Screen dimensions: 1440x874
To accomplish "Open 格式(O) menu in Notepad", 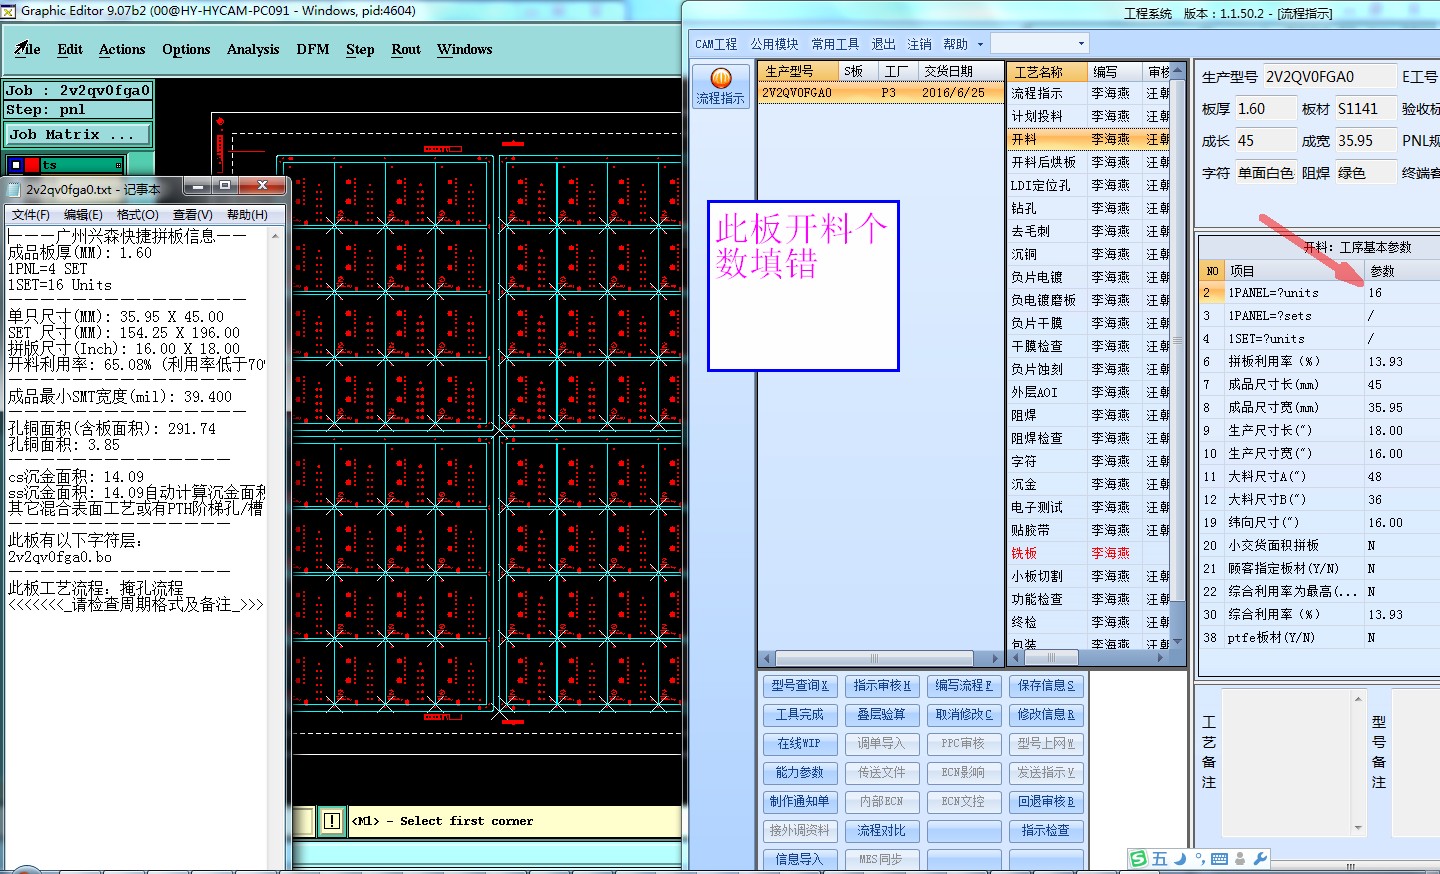I will [x=138, y=215].
